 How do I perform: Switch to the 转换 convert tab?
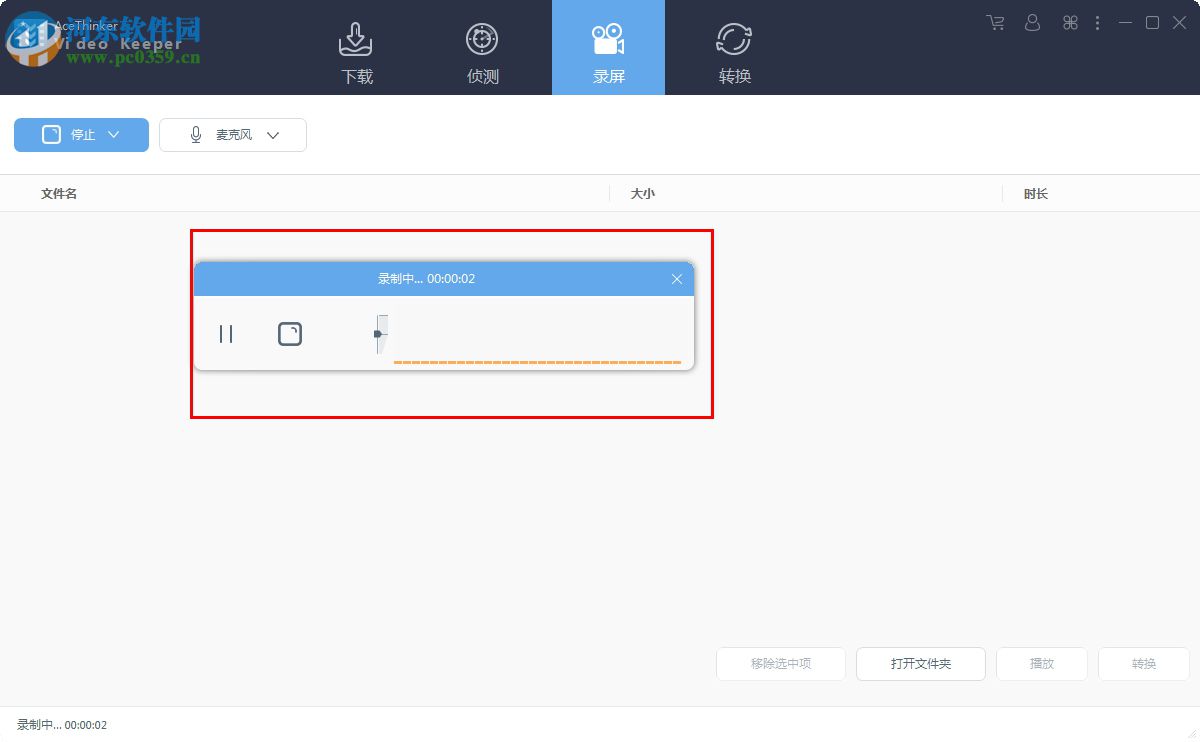pyautogui.click(x=734, y=48)
